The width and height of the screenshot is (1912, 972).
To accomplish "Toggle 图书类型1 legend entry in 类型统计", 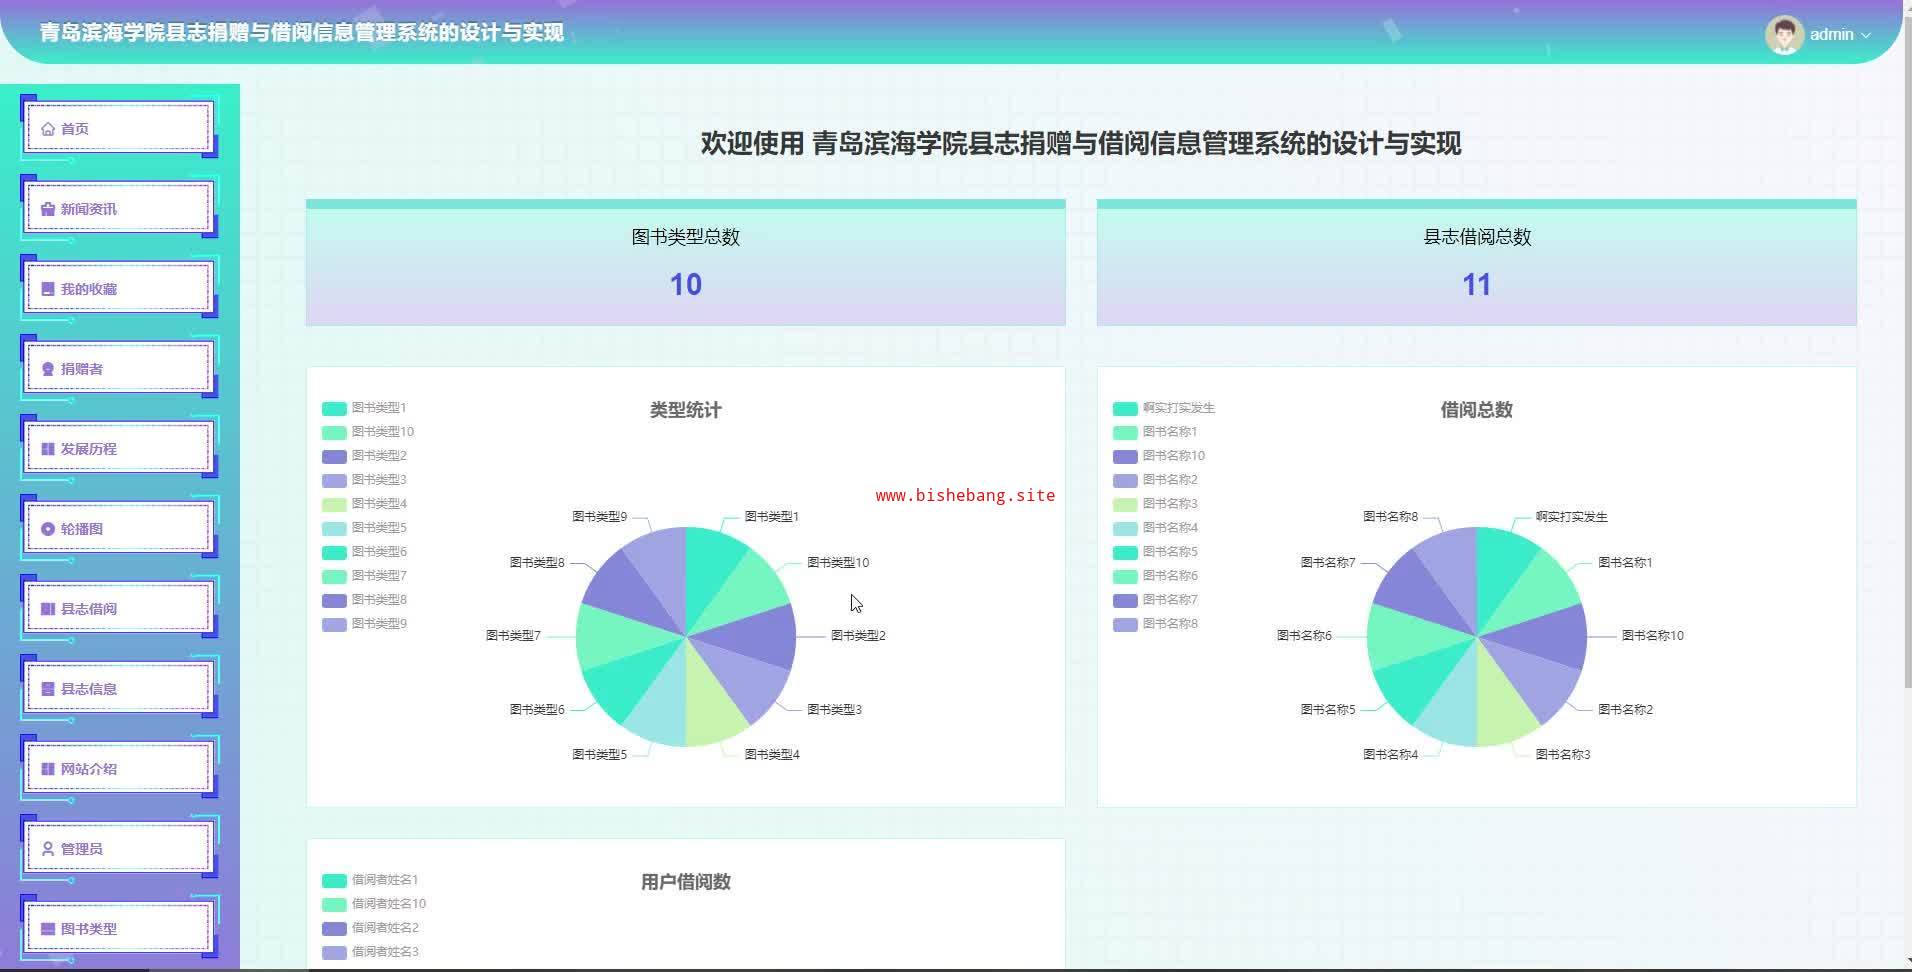I will (364, 408).
